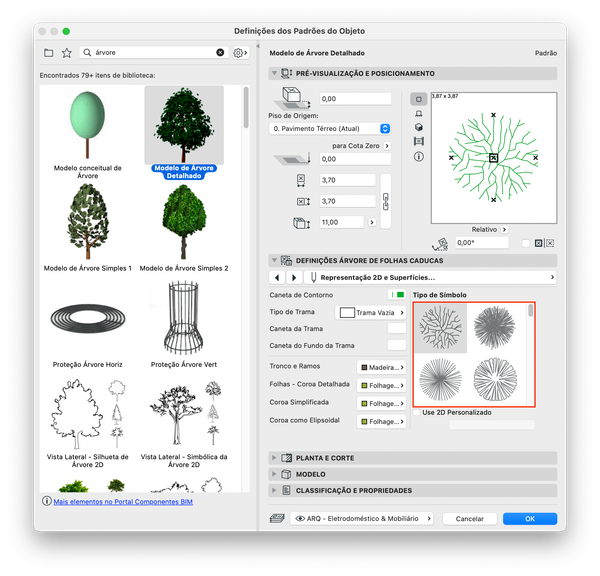Open the Trama Vazia fill type menu

371,313
